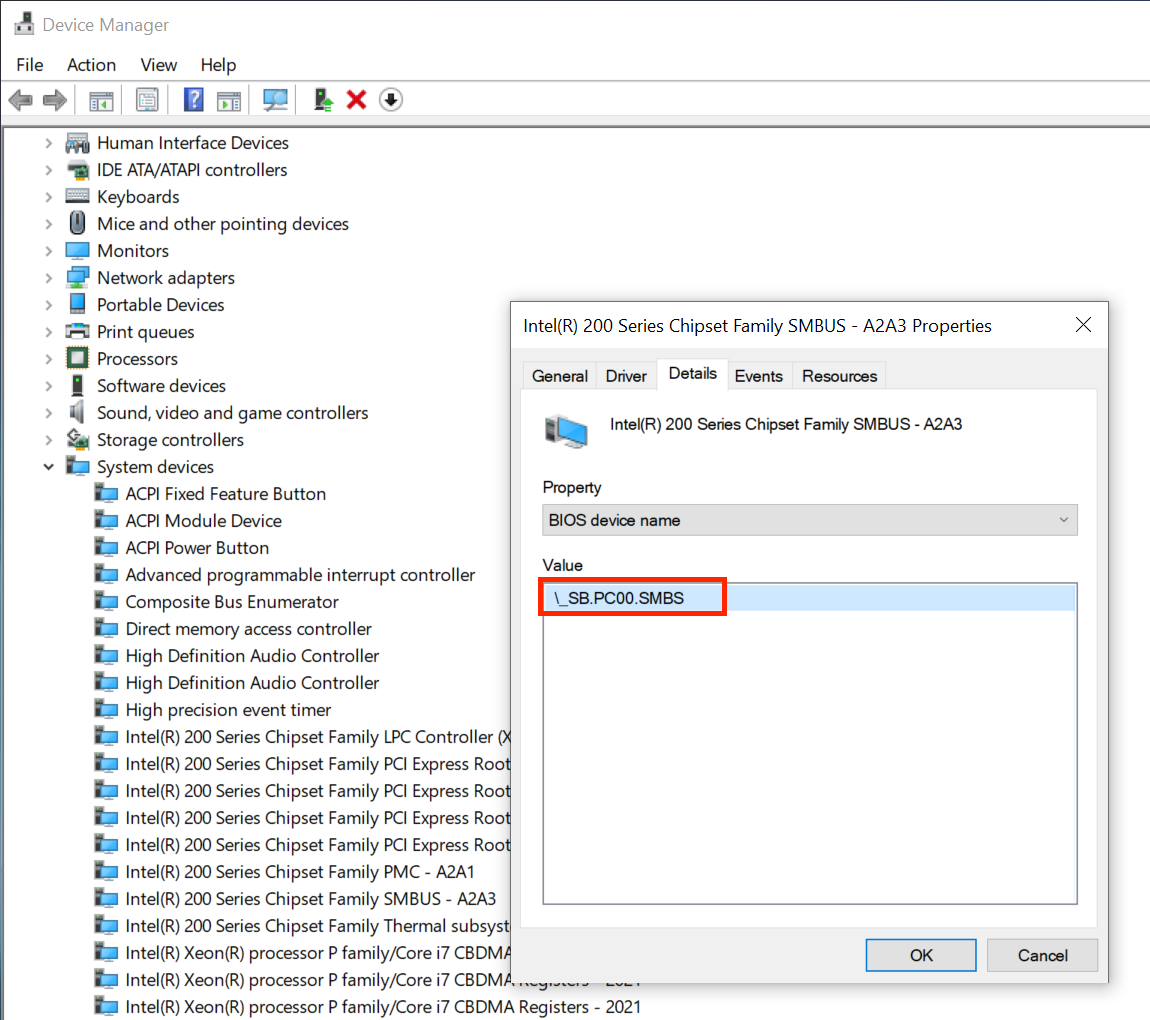This screenshot has width=1150, height=1020.
Task: Select the \_SB.PC00.SMBS value entry
Action: [632, 598]
